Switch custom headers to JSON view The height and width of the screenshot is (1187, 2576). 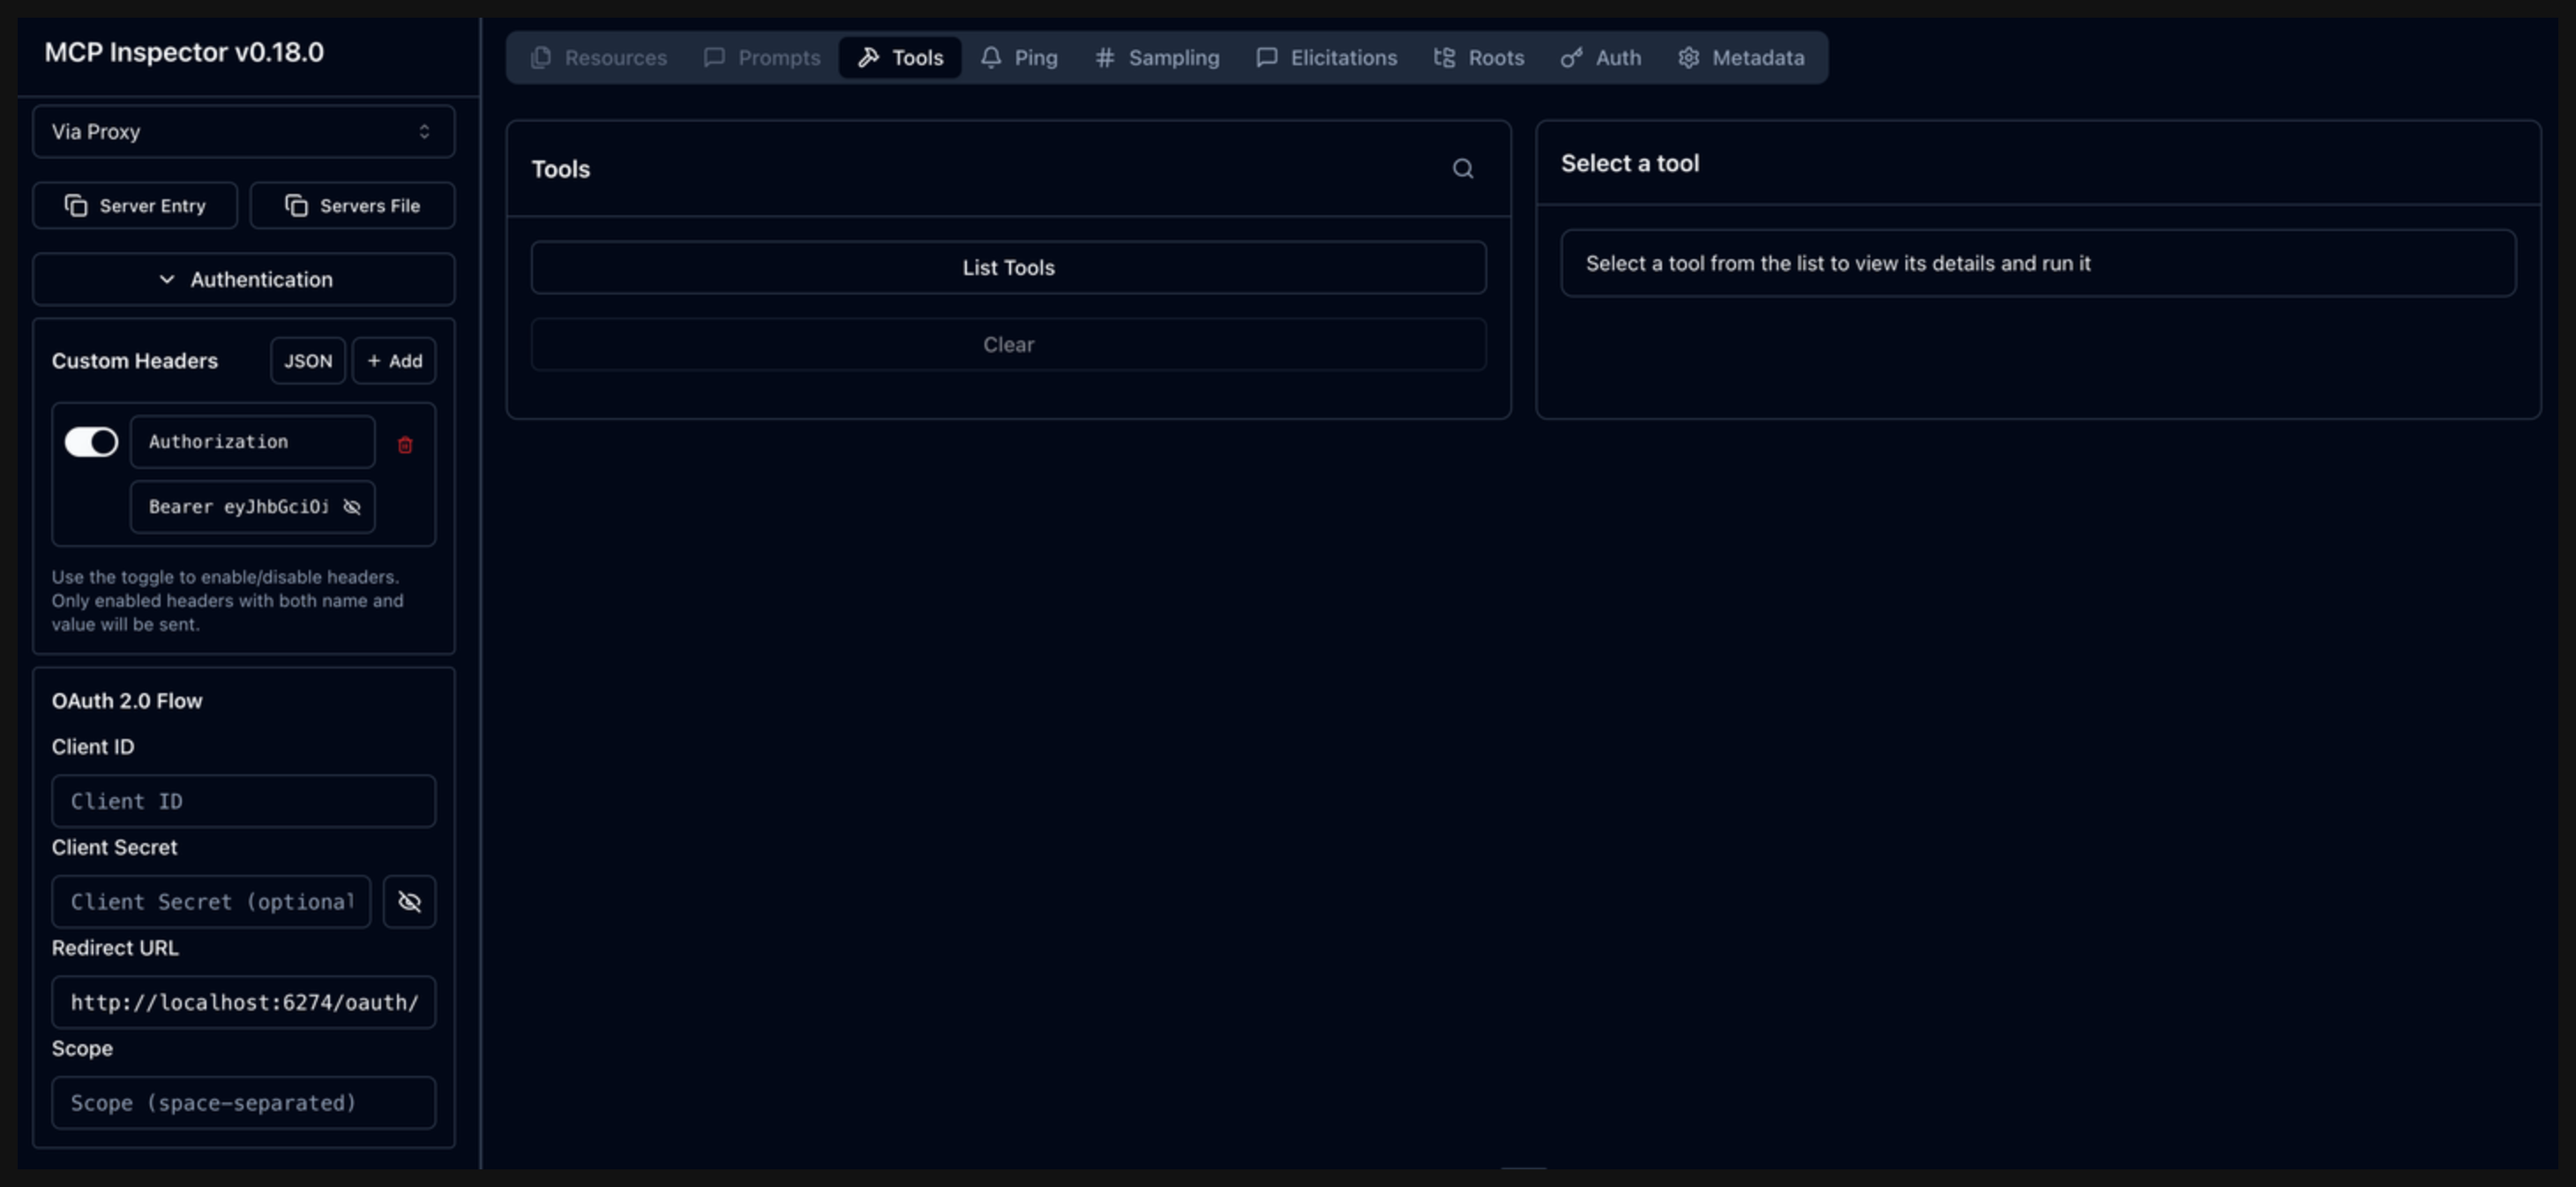pyautogui.click(x=307, y=361)
